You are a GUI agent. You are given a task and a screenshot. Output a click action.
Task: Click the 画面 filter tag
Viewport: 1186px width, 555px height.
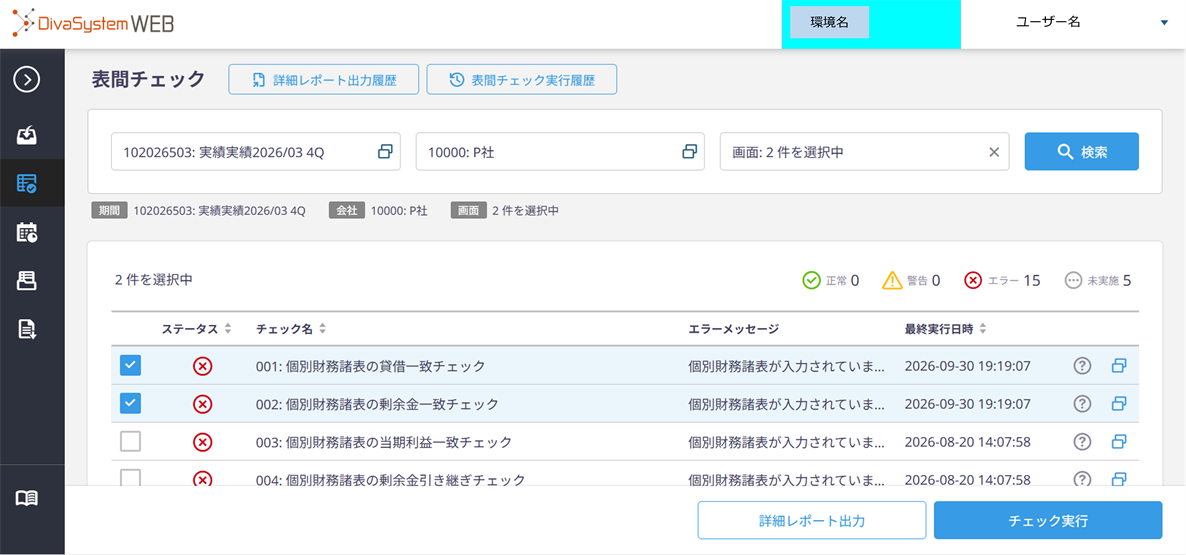pyautogui.click(x=467, y=210)
